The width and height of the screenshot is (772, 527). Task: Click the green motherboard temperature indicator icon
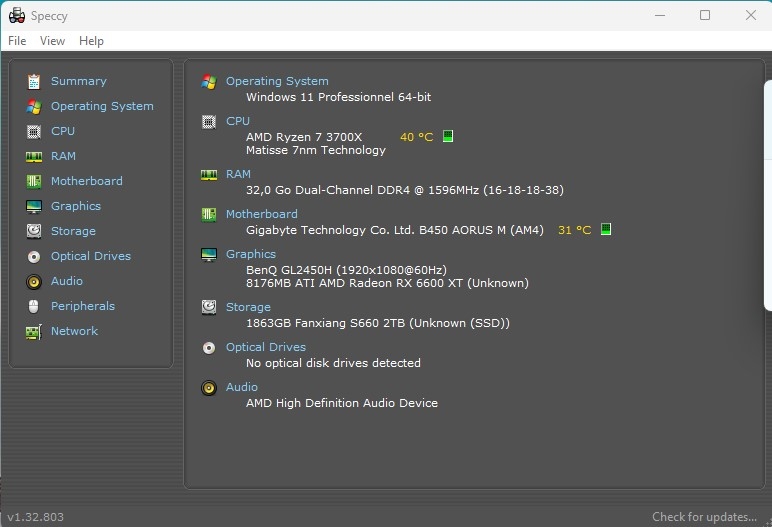606,229
